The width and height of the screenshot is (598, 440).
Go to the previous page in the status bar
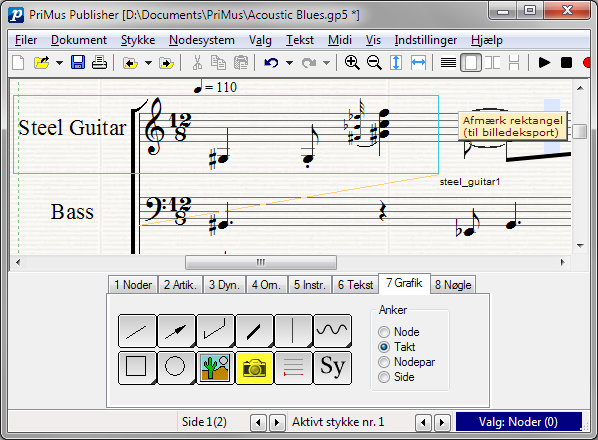click(258, 422)
